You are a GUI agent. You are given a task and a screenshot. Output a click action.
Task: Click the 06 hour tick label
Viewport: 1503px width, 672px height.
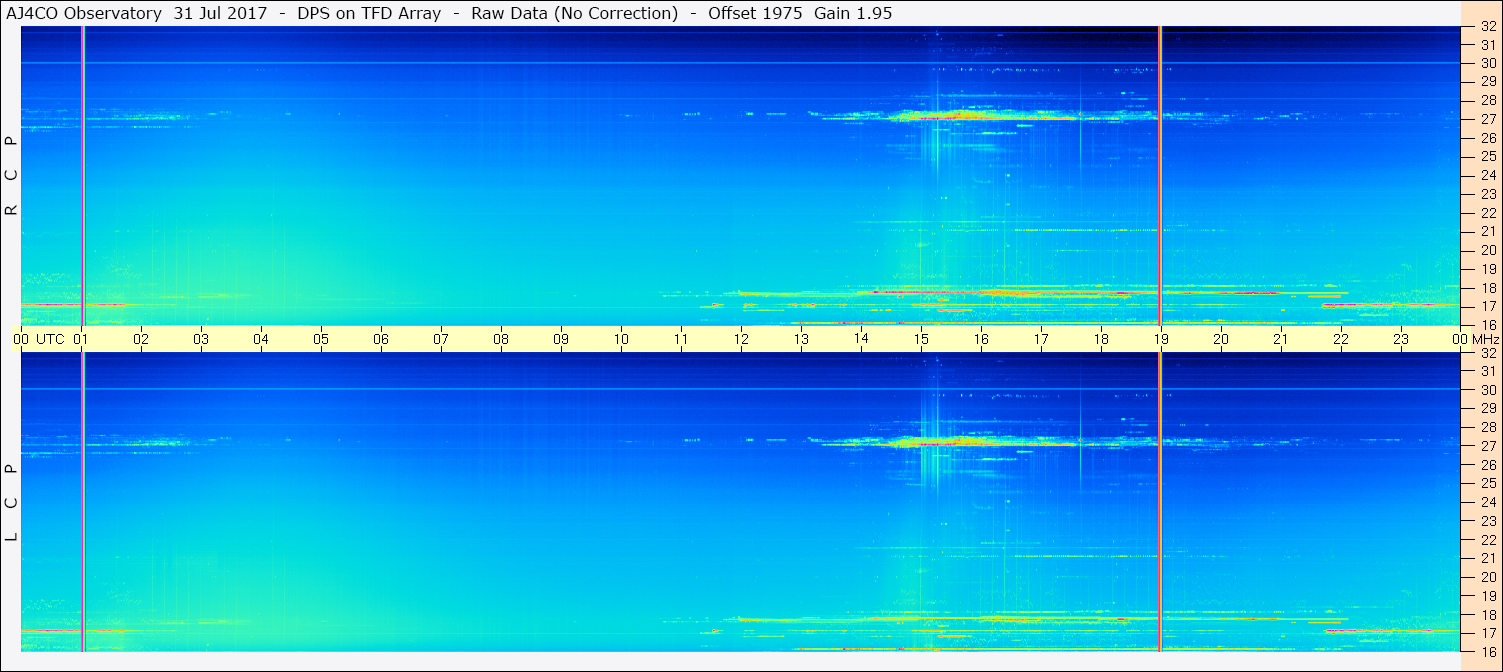[381, 339]
